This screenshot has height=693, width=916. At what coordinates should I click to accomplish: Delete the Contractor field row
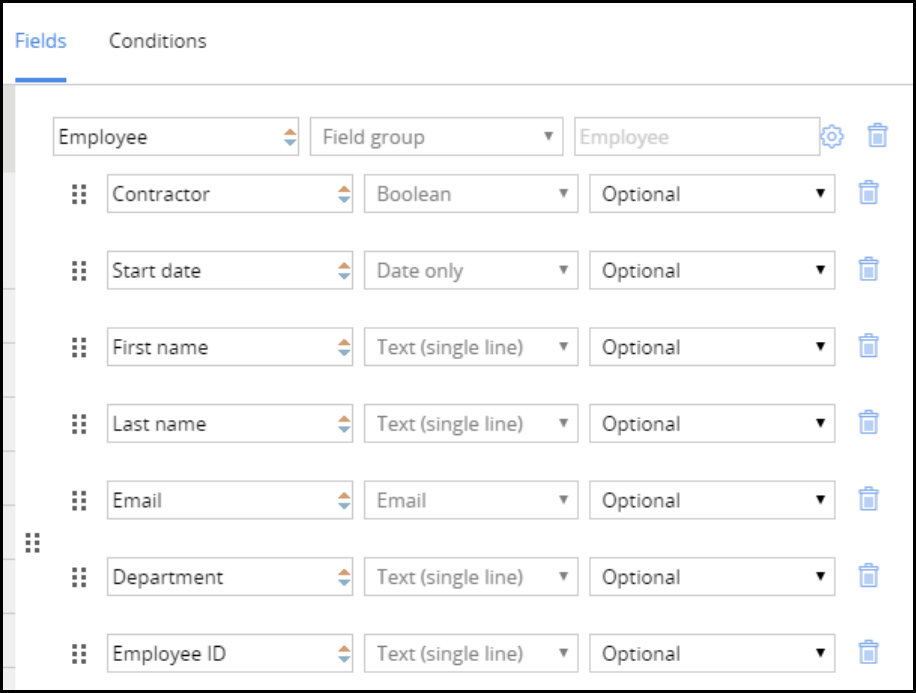[x=869, y=193]
